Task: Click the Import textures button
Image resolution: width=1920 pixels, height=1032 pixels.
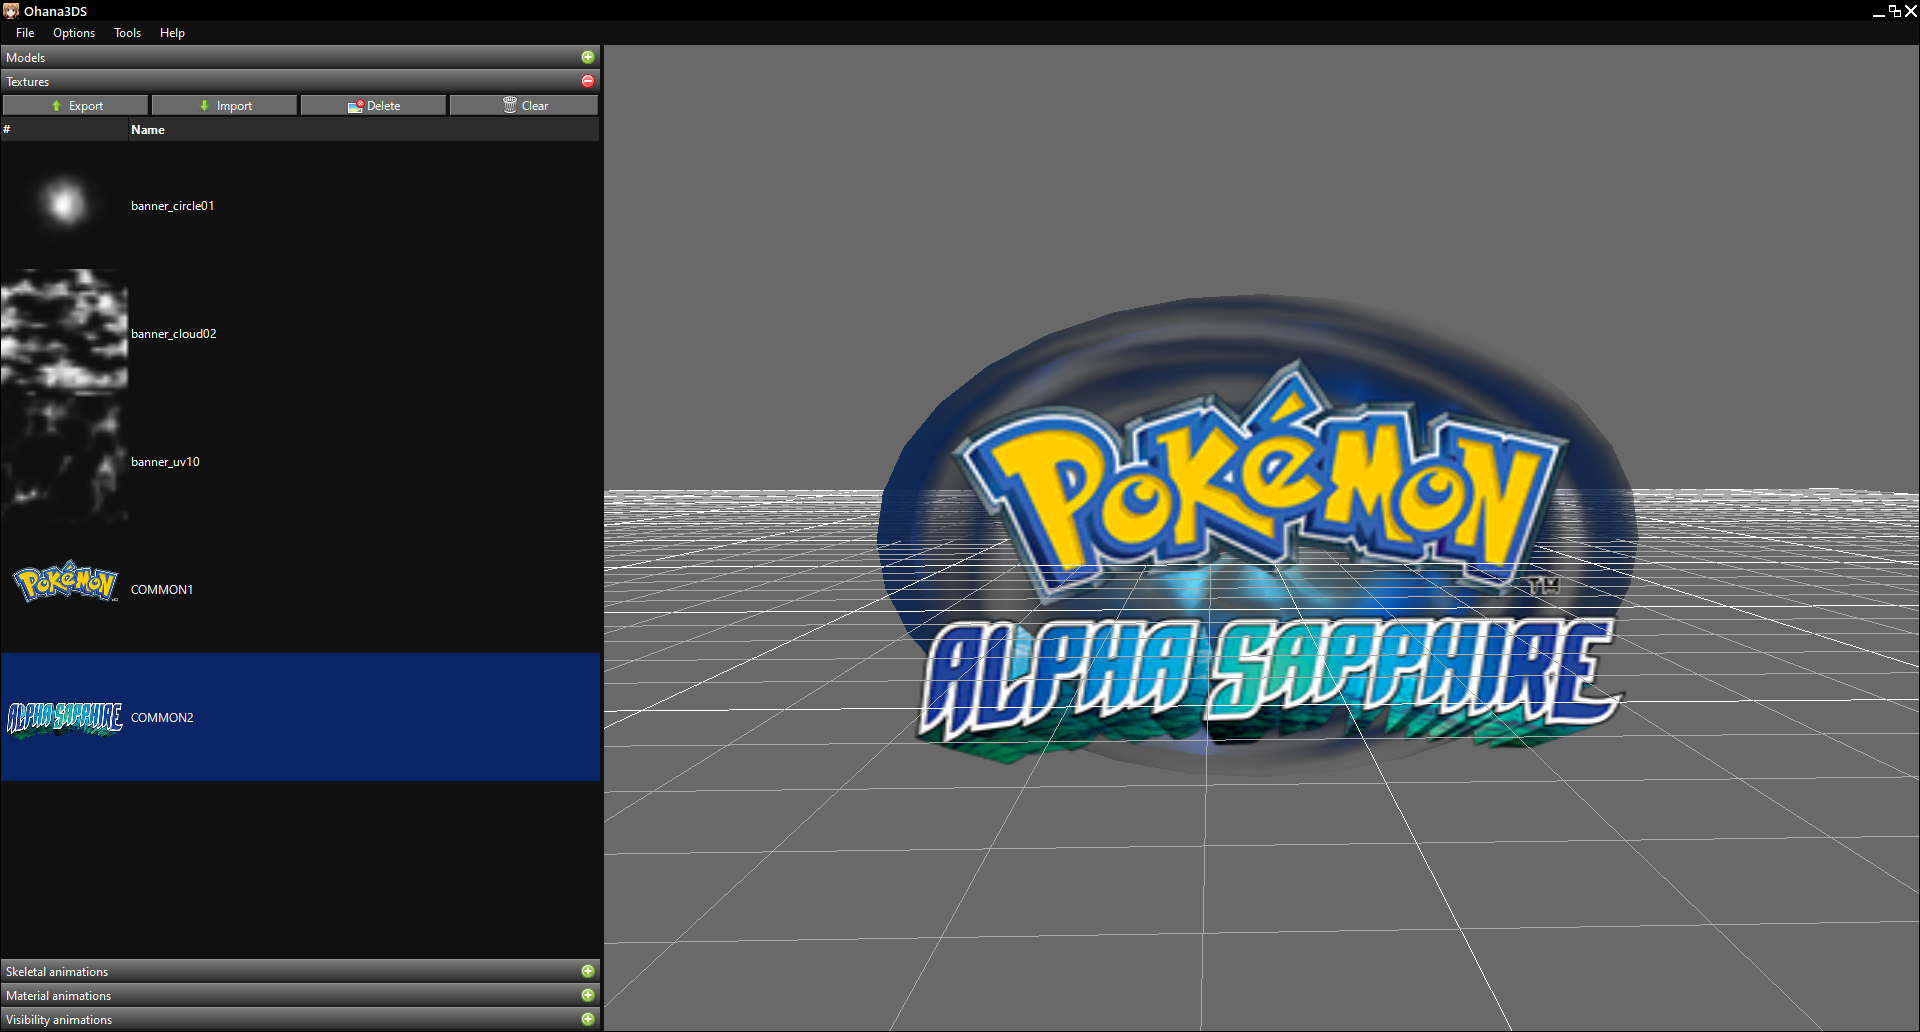Action: 225,105
